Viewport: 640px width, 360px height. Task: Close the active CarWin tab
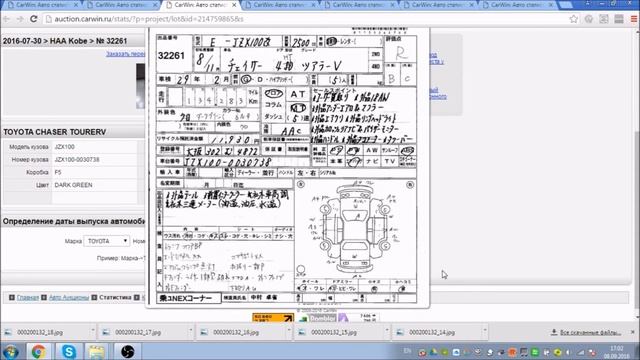point(234,5)
